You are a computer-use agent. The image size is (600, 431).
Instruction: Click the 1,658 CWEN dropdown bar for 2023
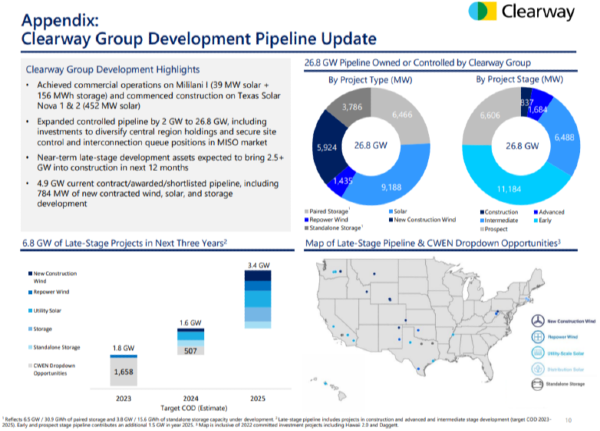click(124, 372)
